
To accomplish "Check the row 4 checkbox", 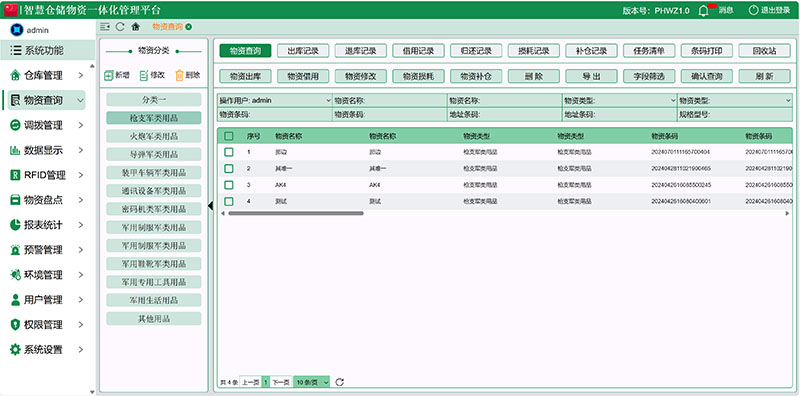I will coord(229,202).
